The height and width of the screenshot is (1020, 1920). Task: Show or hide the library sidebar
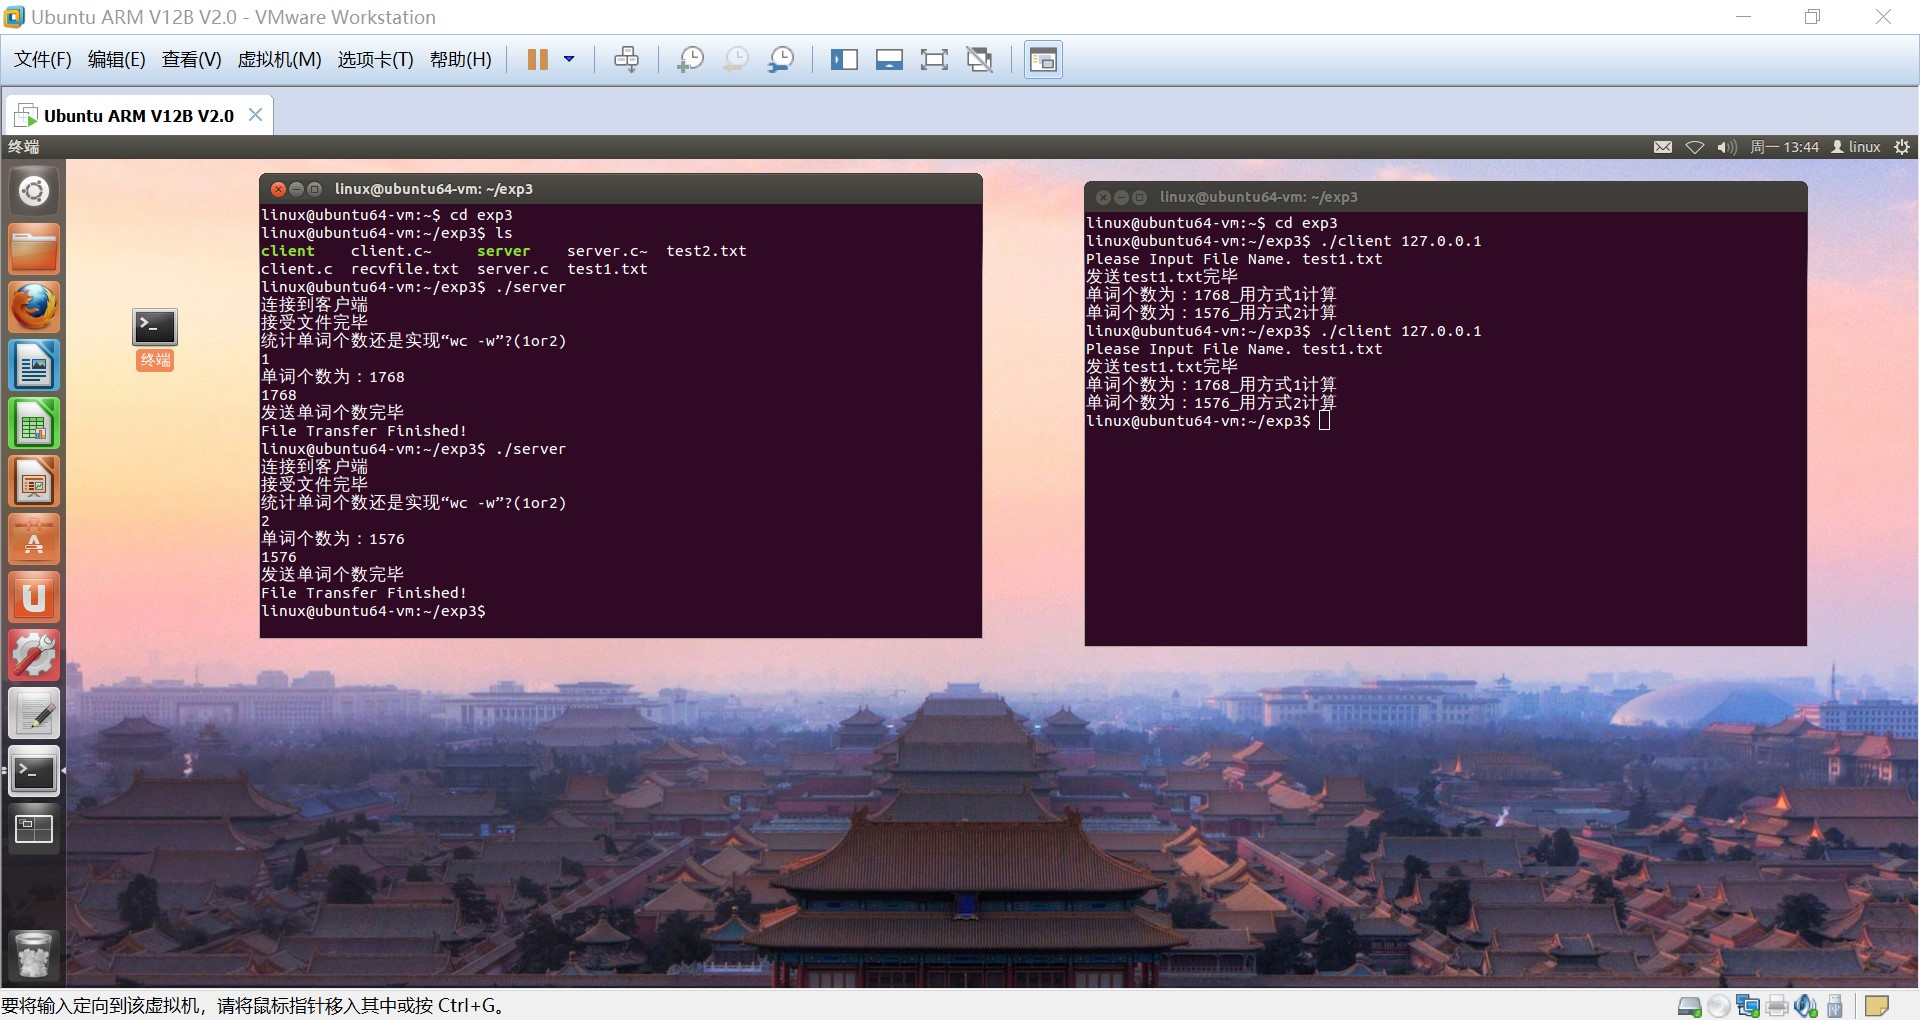[844, 60]
